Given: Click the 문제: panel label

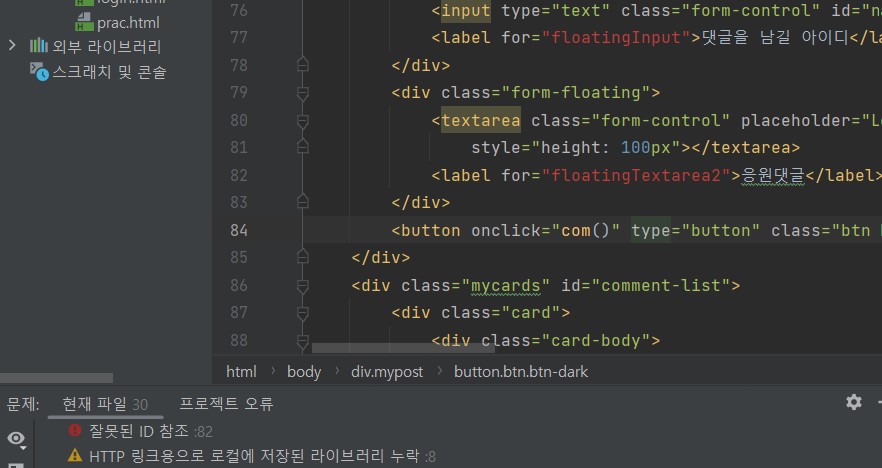Looking at the screenshot, I should pyautogui.click(x=22, y=404).
